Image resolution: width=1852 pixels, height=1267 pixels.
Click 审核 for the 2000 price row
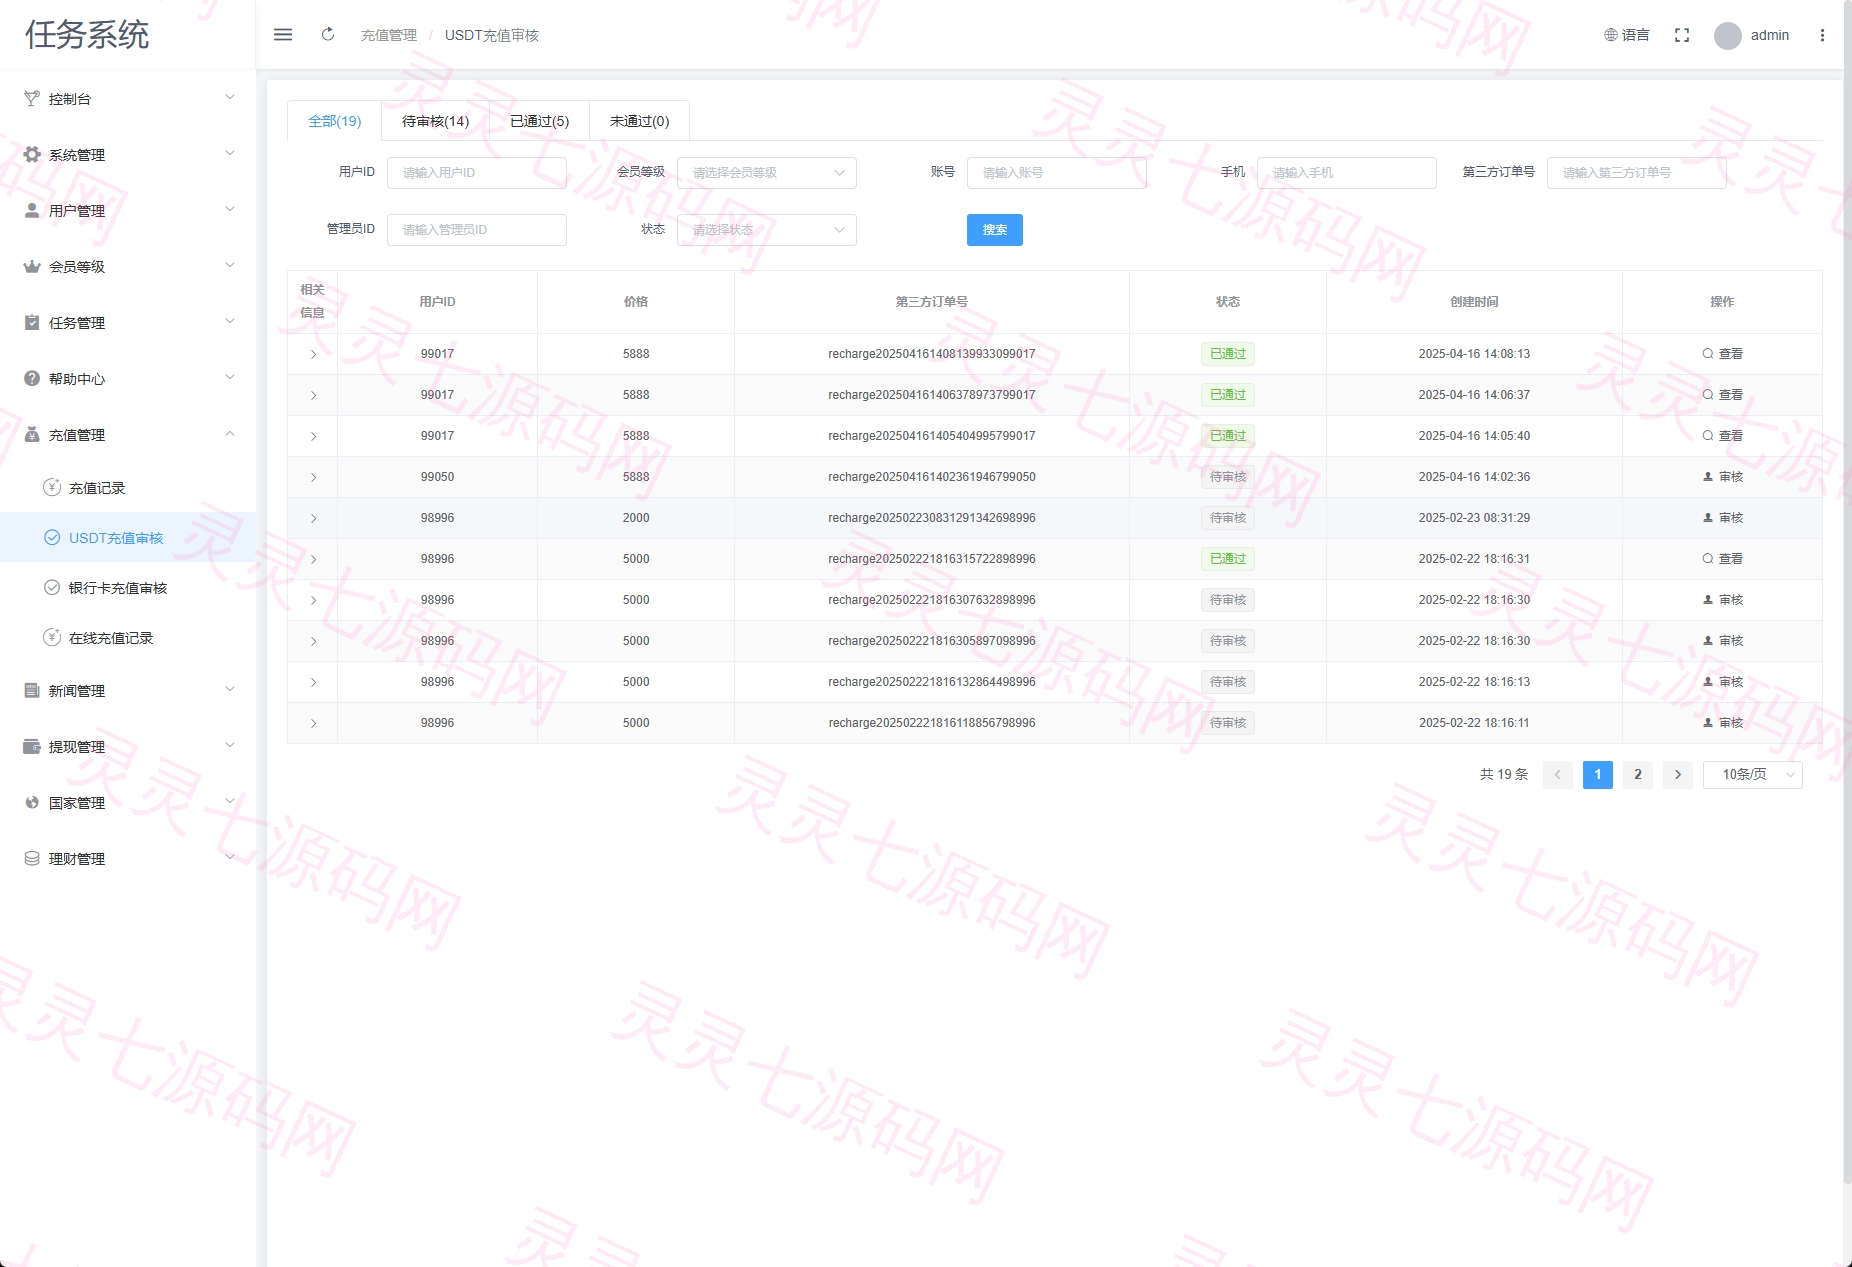tap(1722, 518)
